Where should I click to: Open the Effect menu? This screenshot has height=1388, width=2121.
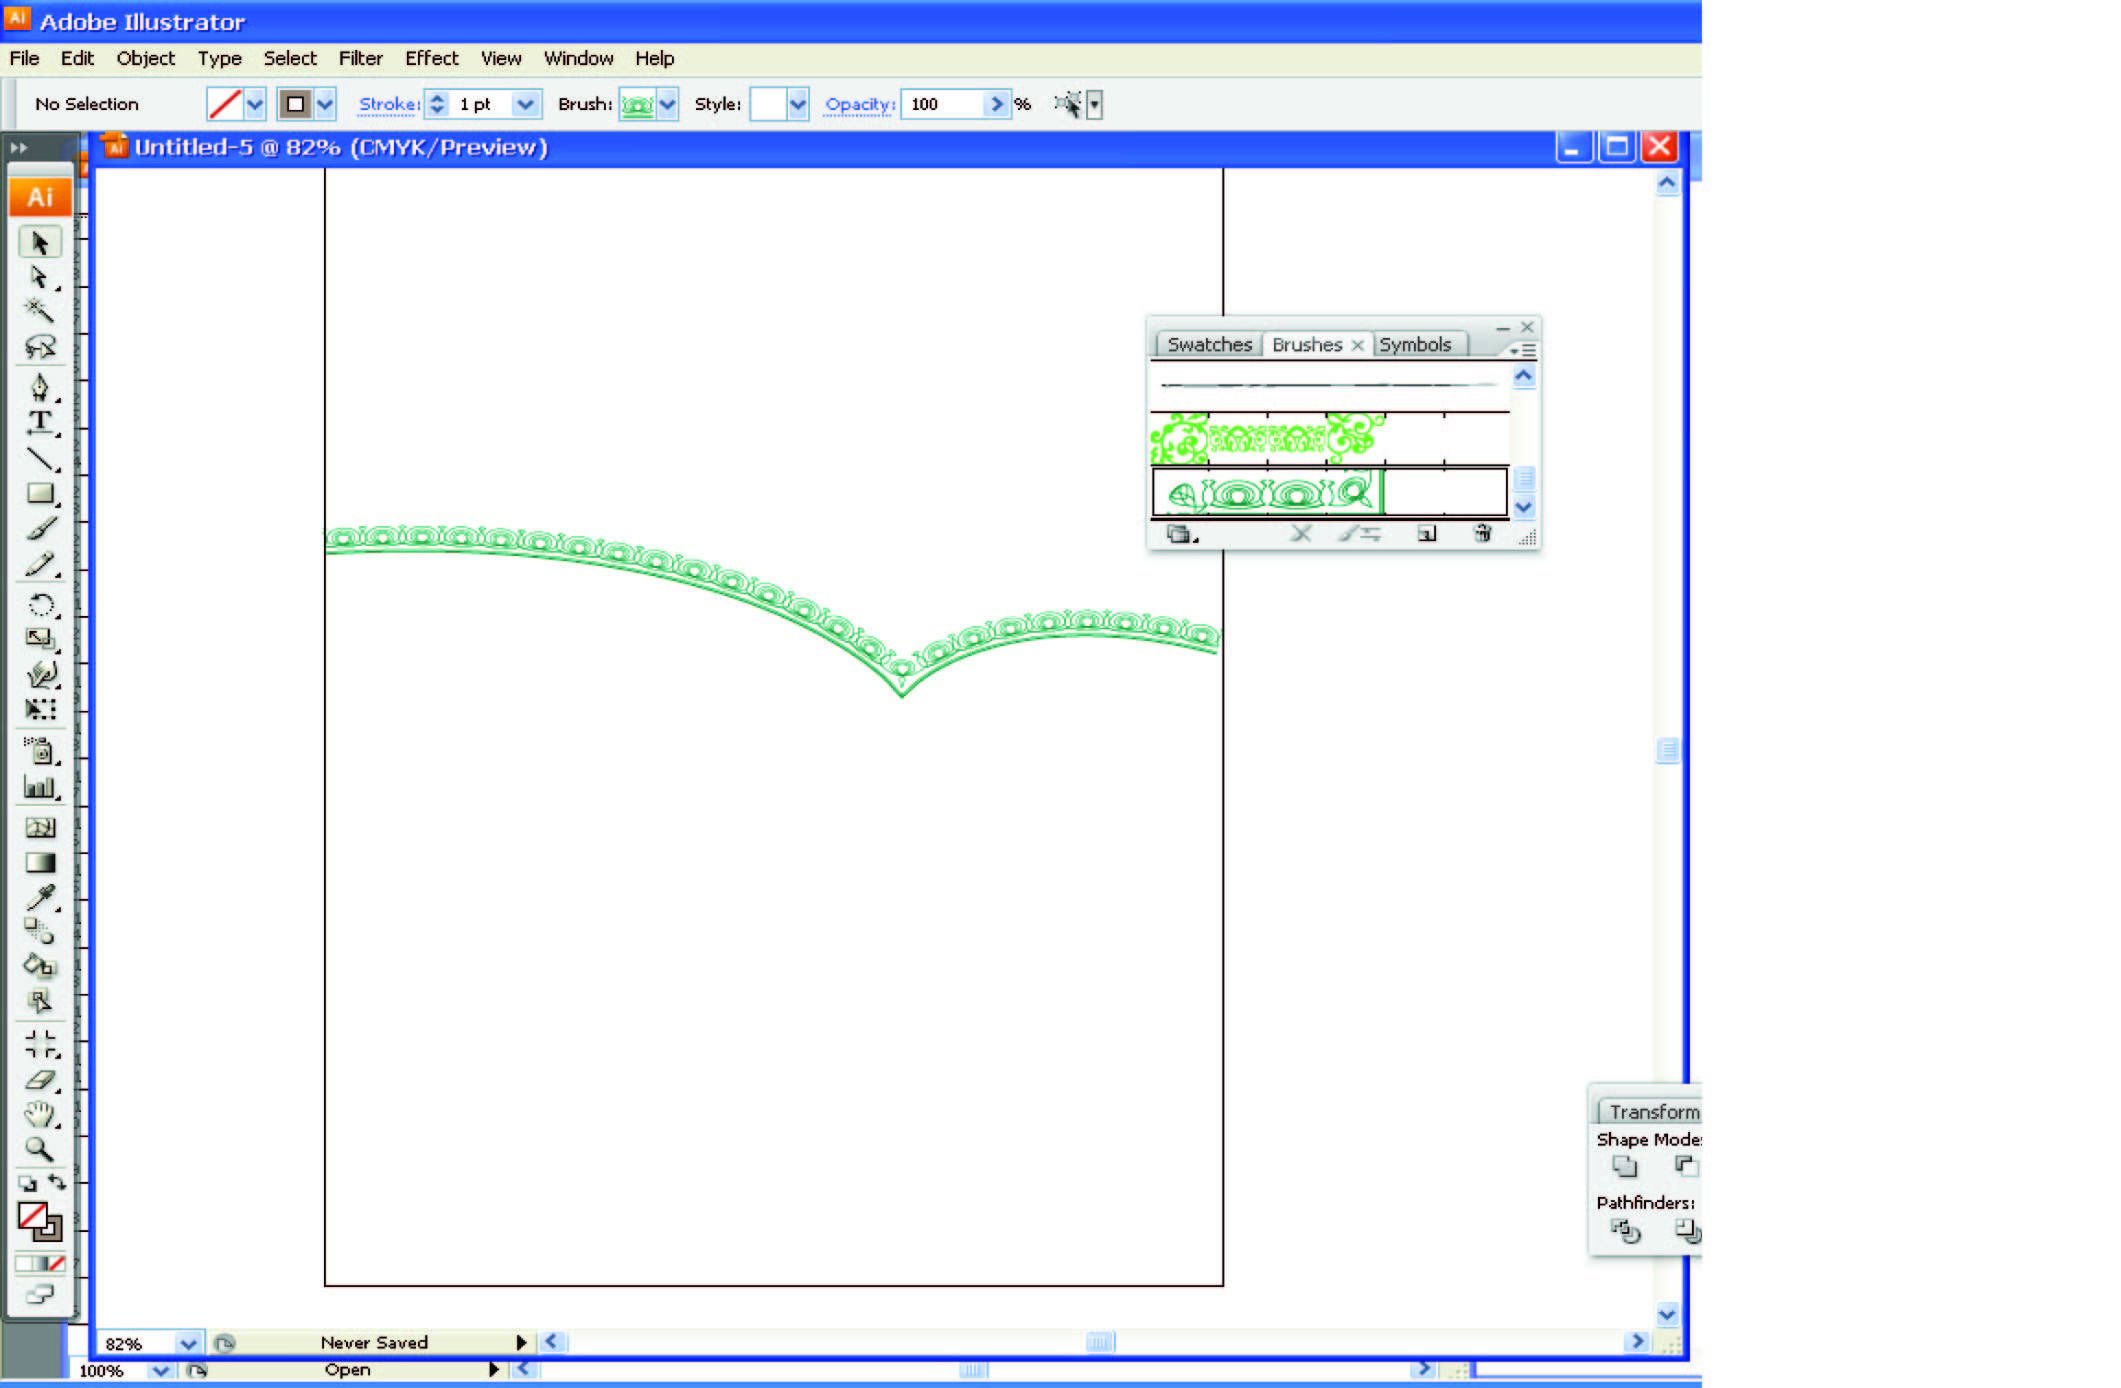click(431, 58)
